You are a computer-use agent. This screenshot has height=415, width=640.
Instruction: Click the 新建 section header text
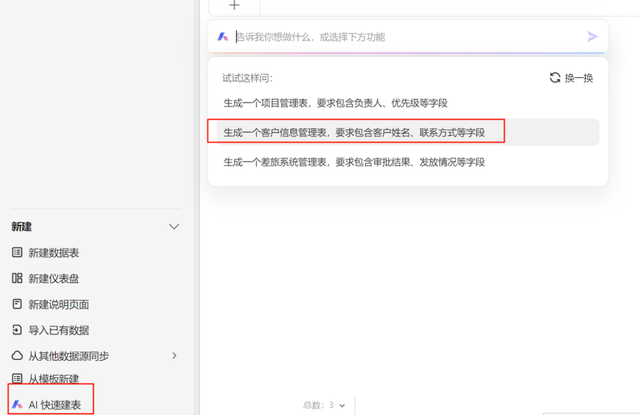(x=22, y=226)
